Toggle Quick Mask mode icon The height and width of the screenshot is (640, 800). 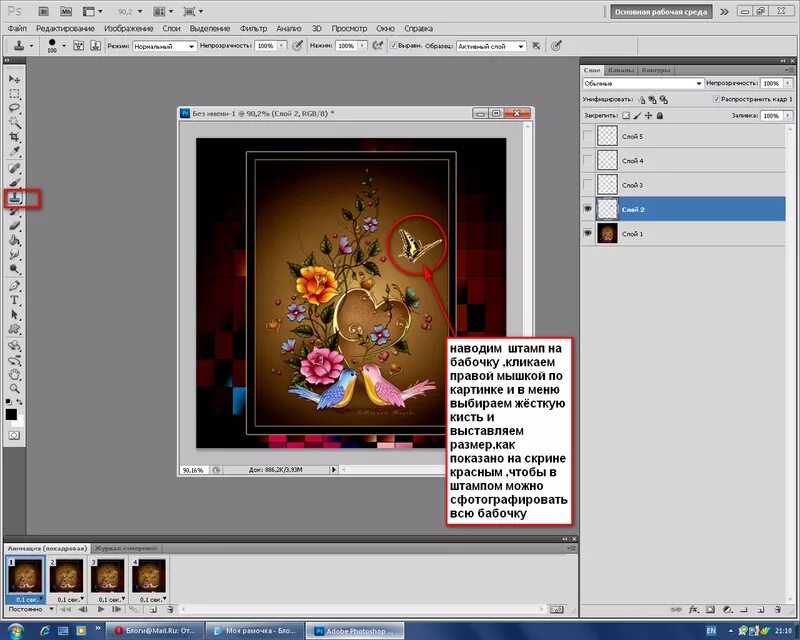tap(14, 435)
